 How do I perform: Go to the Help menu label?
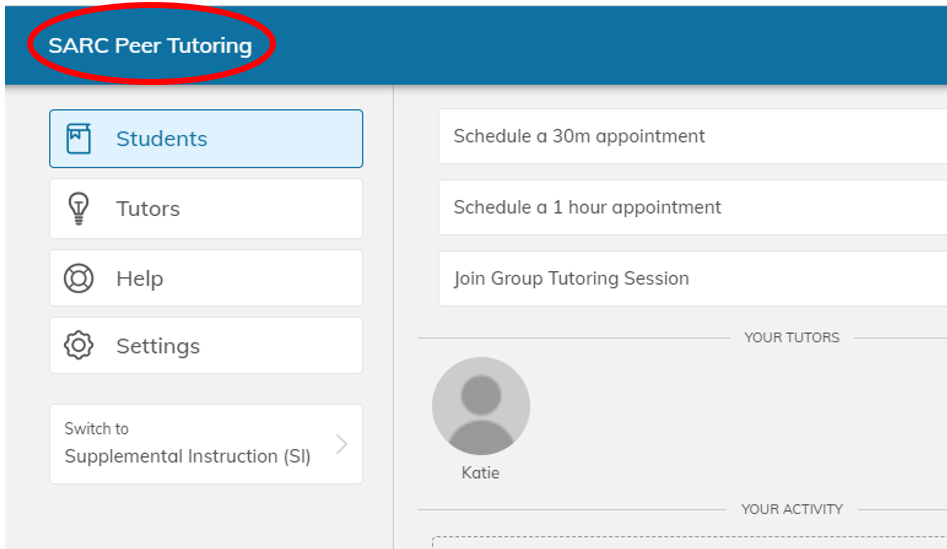pyautogui.click(x=139, y=278)
